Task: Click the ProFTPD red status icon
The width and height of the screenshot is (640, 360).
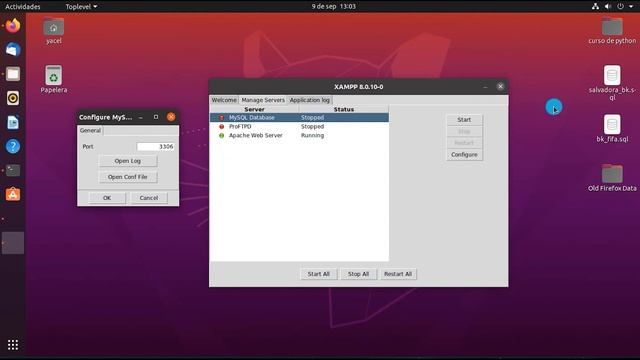Action: [x=222, y=127]
